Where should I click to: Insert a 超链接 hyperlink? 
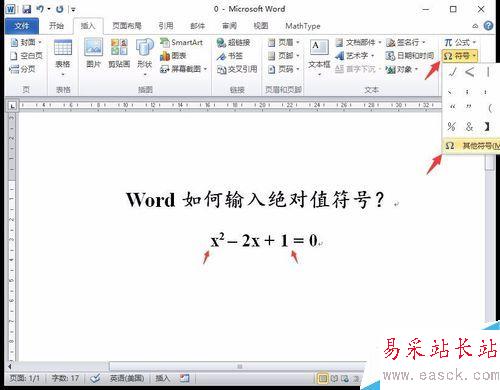(233, 42)
